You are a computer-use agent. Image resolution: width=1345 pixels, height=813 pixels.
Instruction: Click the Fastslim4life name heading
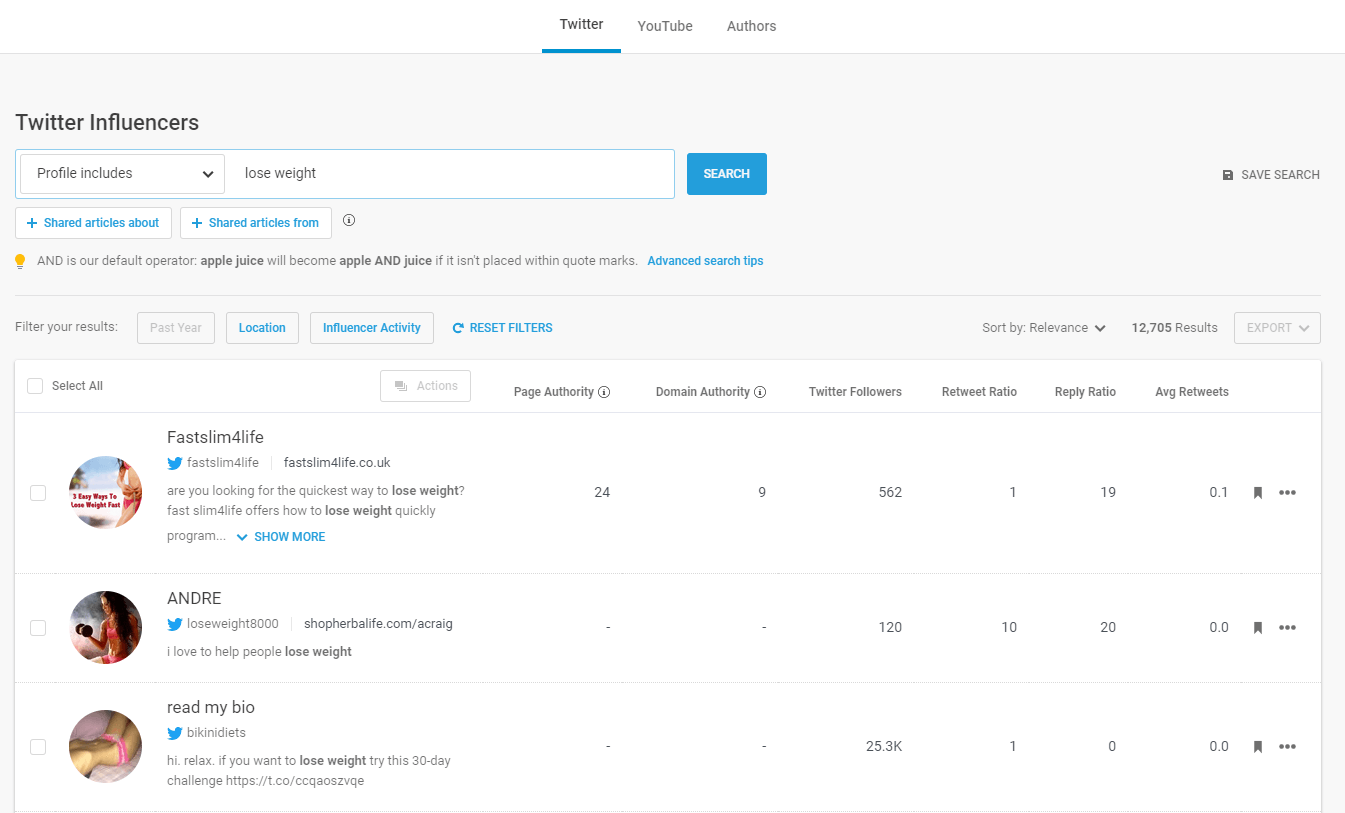point(215,437)
